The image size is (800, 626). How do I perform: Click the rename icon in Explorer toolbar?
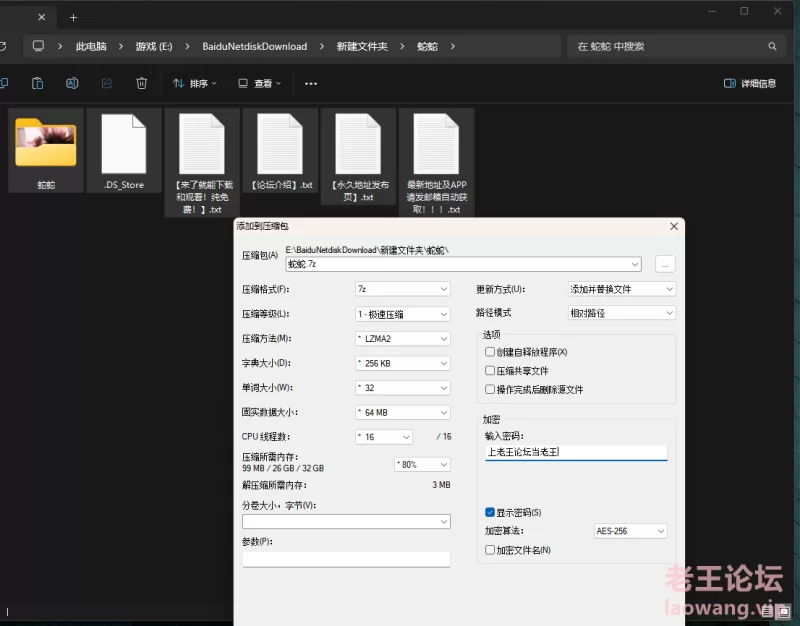click(x=72, y=83)
